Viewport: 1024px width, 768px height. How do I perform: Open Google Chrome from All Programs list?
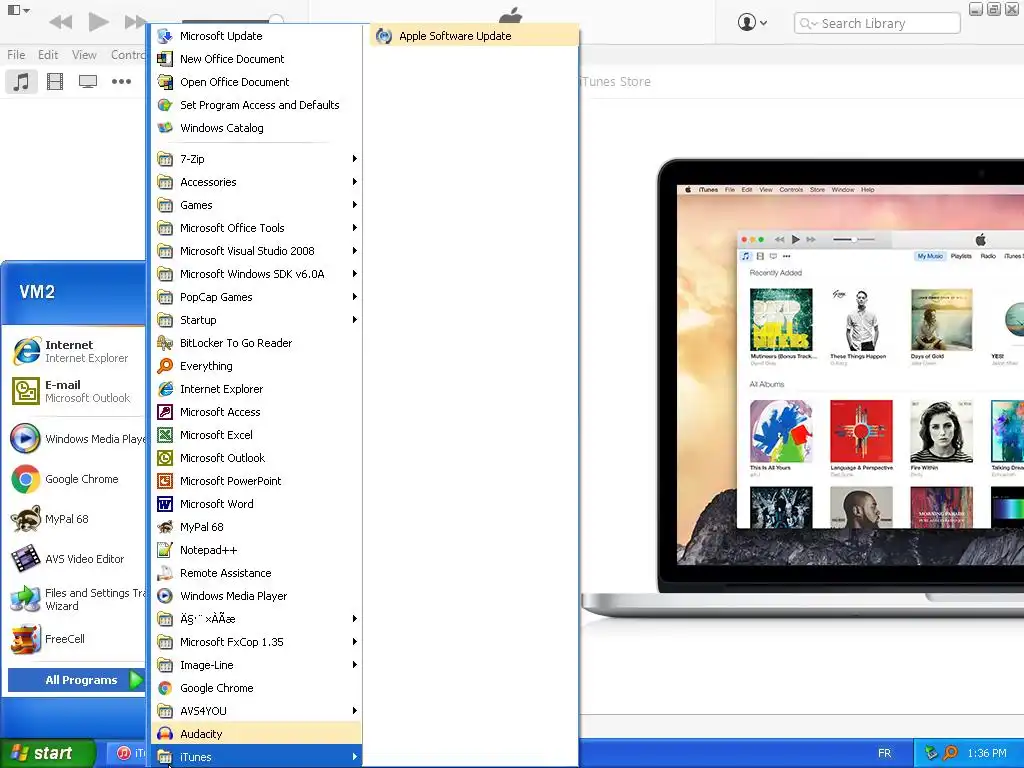pyautogui.click(x=256, y=688)
